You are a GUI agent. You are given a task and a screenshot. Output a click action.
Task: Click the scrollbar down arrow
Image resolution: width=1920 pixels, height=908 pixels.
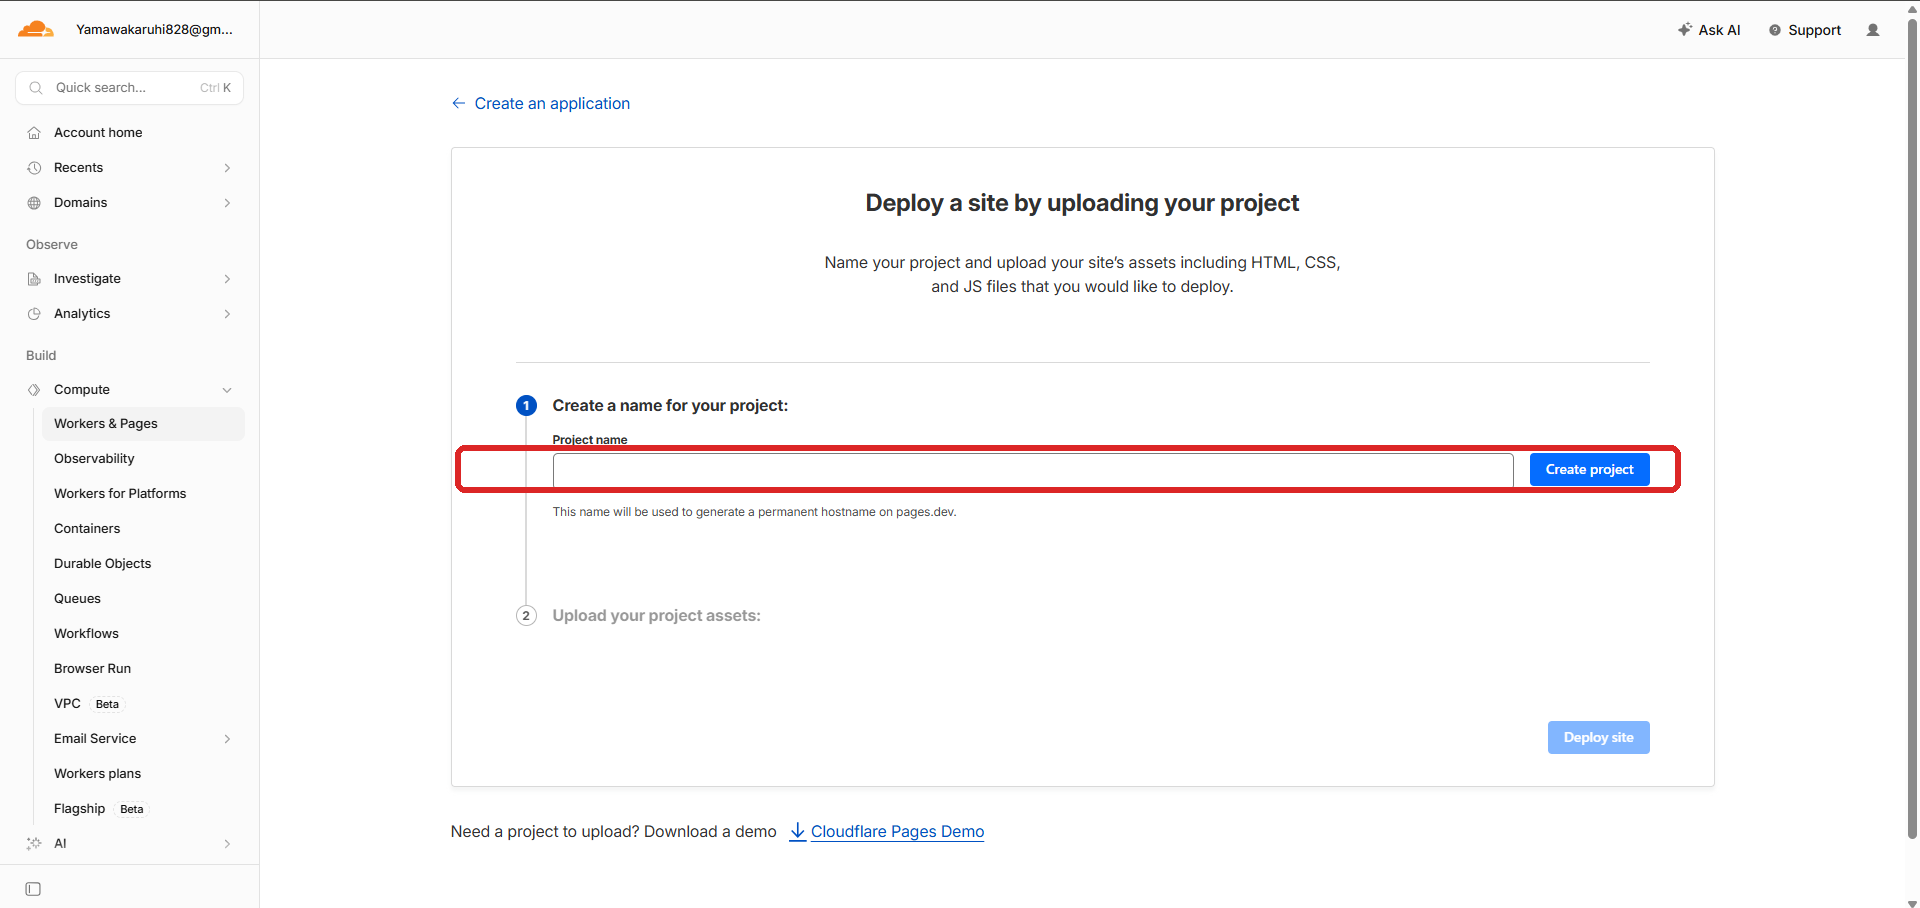pos(1912,902)
